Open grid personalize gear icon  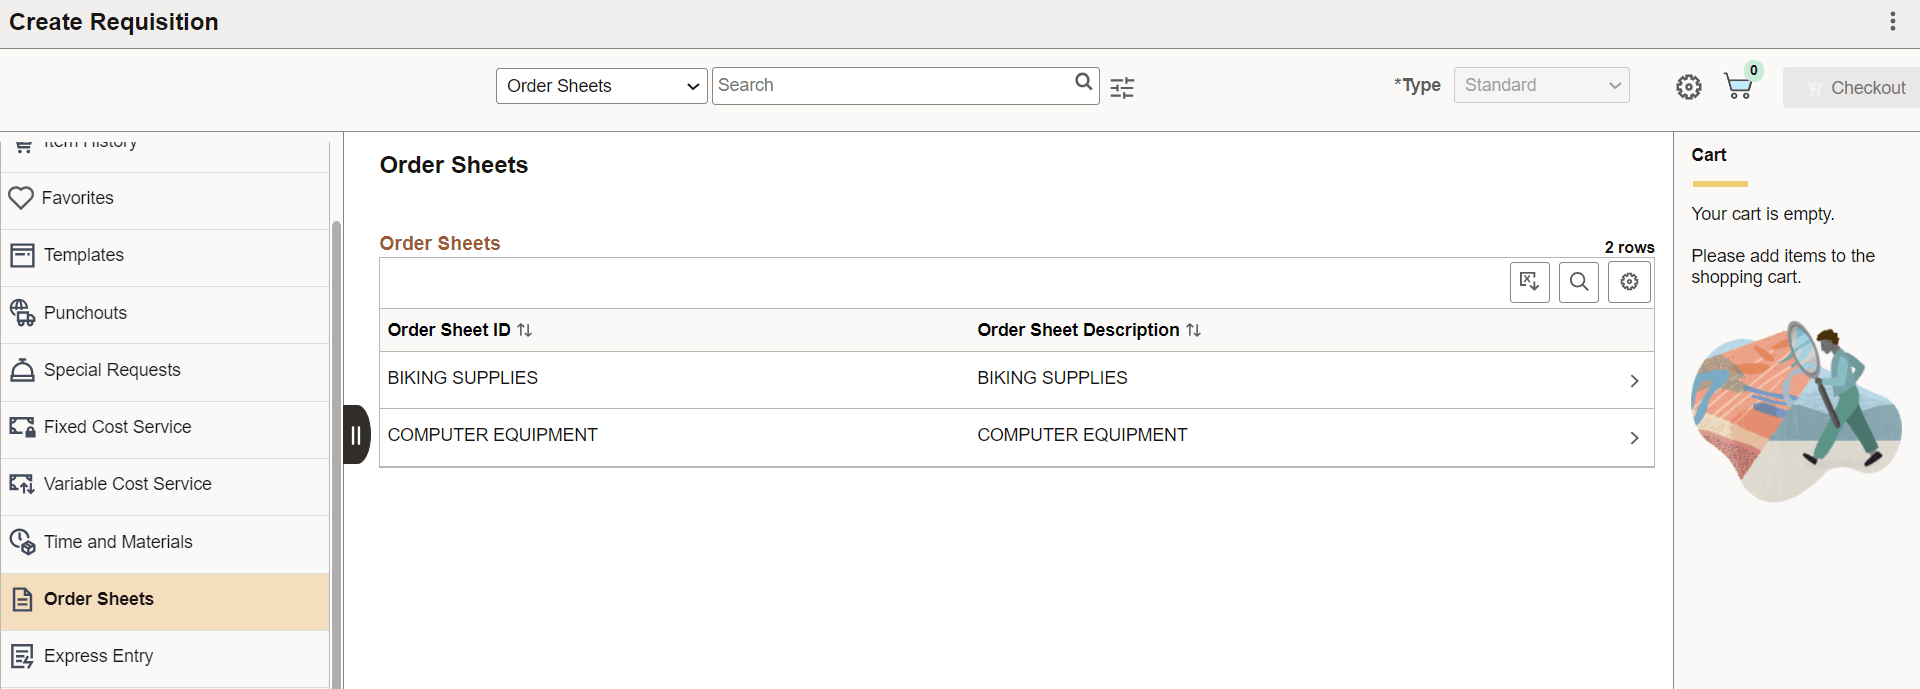(1629, 282)
